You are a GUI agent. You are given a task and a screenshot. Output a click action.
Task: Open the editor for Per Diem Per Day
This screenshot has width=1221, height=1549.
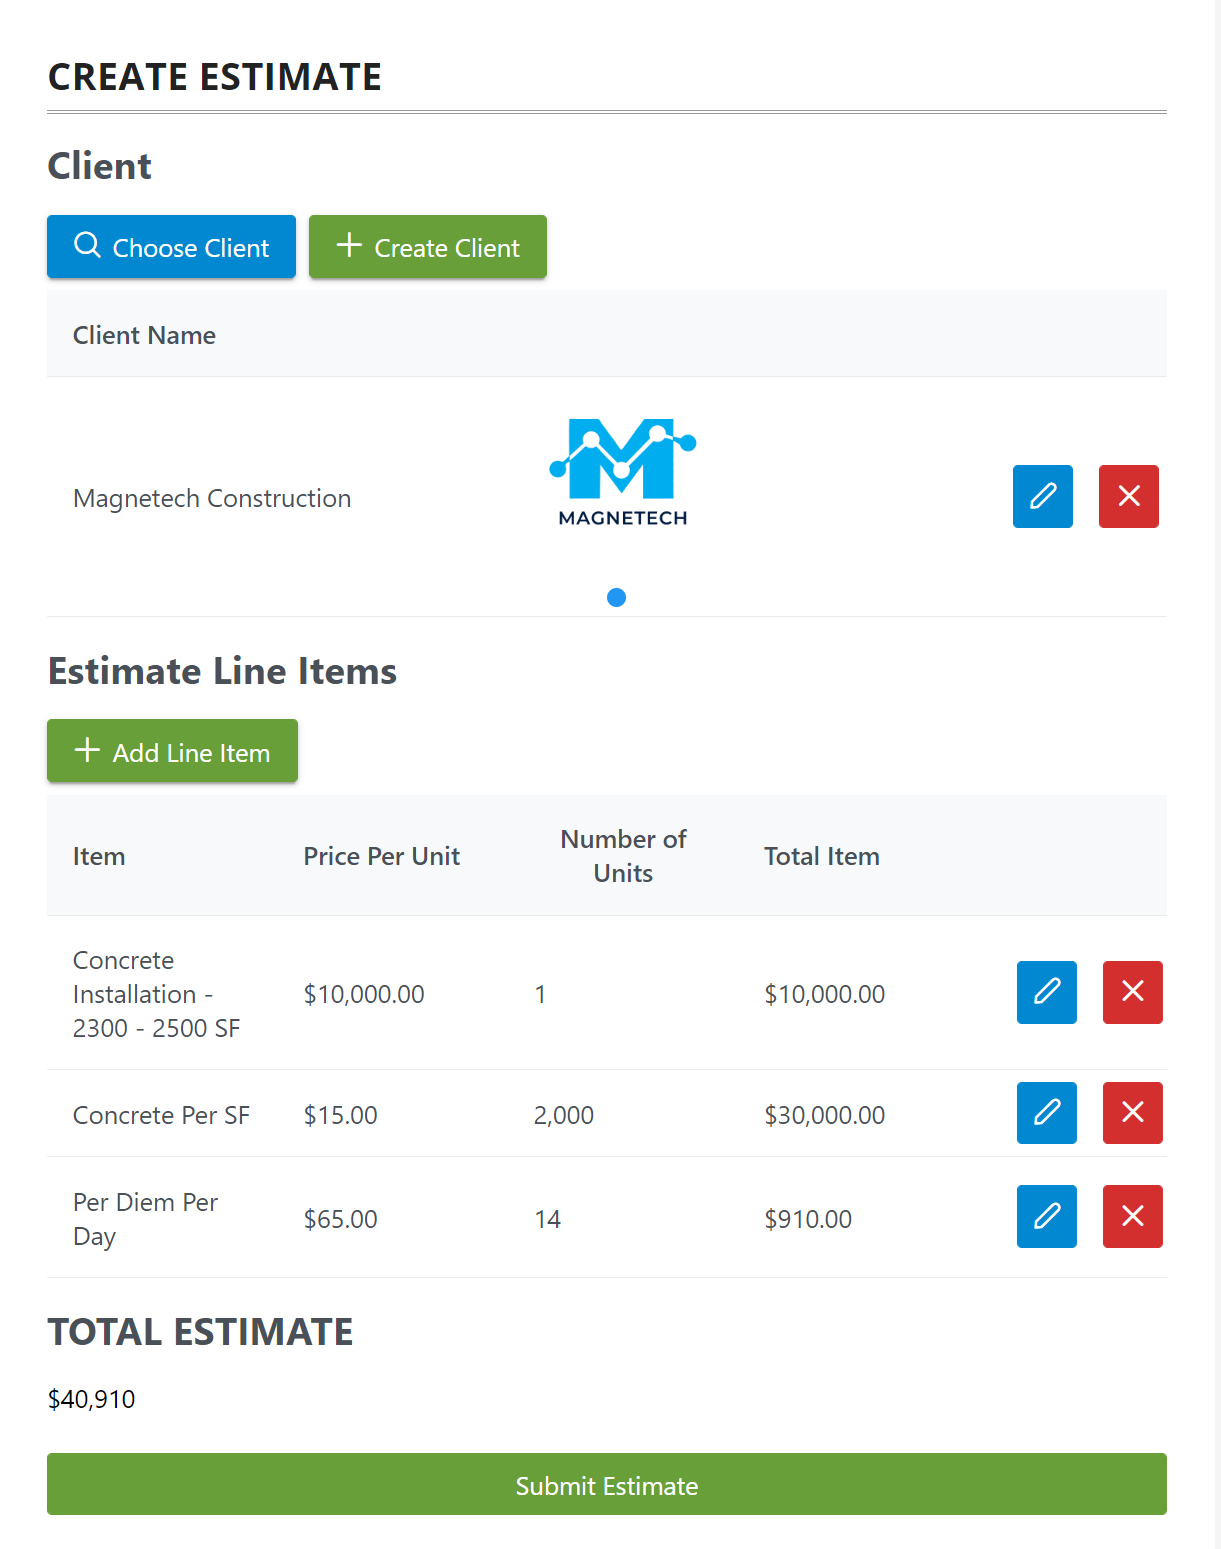pyautogui.click(x=1046, y=1216)
